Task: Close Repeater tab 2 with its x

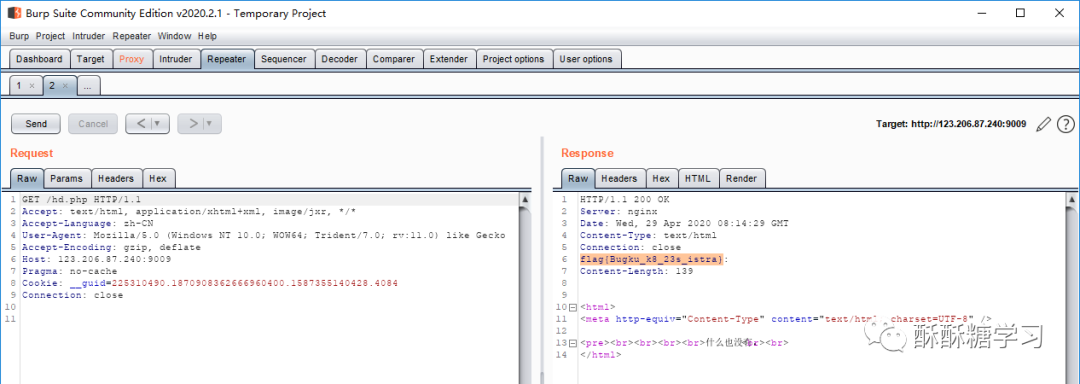Action: click(65, 86)
